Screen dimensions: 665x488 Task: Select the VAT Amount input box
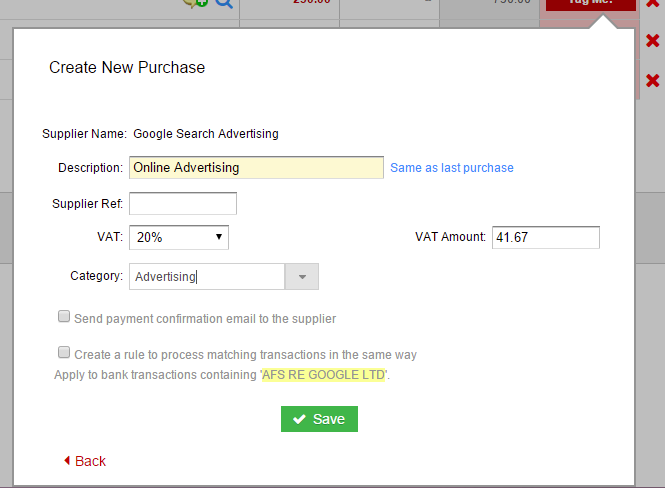pos(545,237)
